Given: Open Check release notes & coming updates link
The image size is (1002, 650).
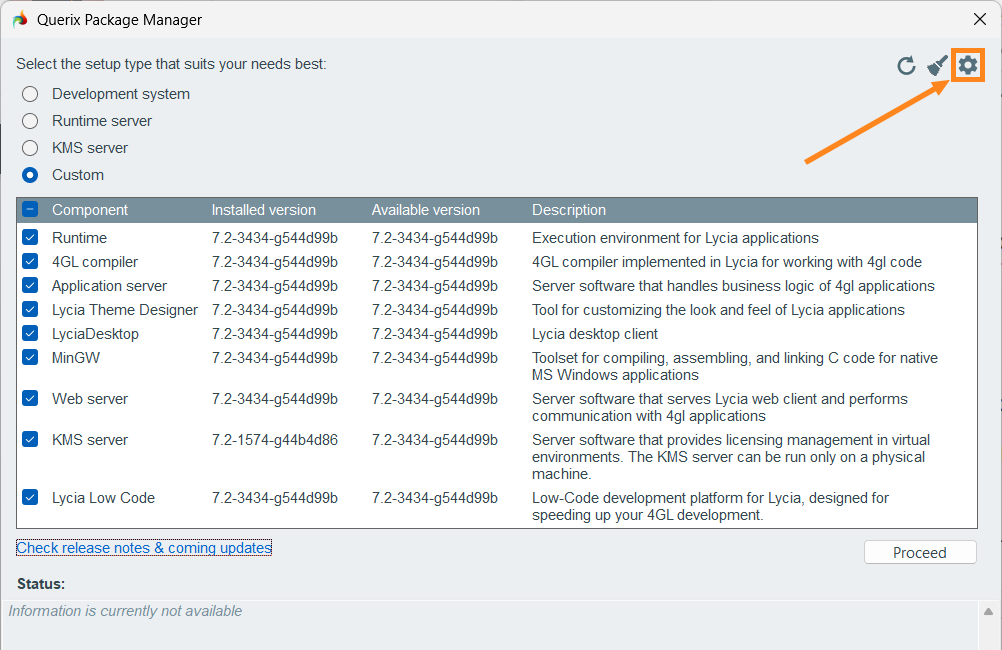Looking at the screenshot, I should (144, 548).
